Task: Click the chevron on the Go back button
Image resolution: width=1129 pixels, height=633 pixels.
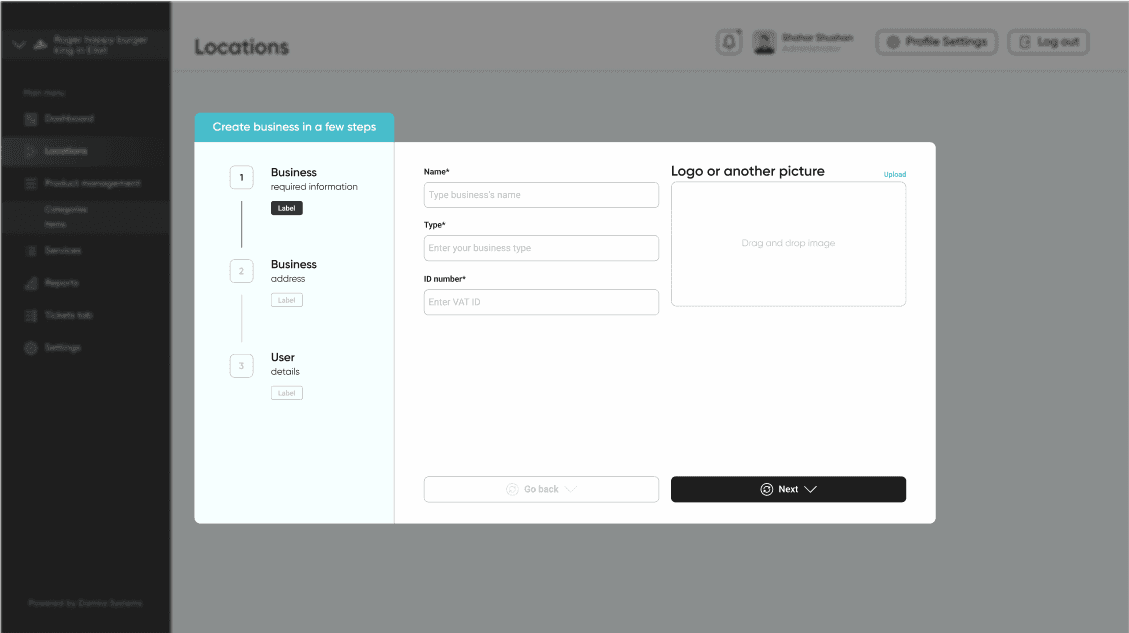Action: pos(571,489)
